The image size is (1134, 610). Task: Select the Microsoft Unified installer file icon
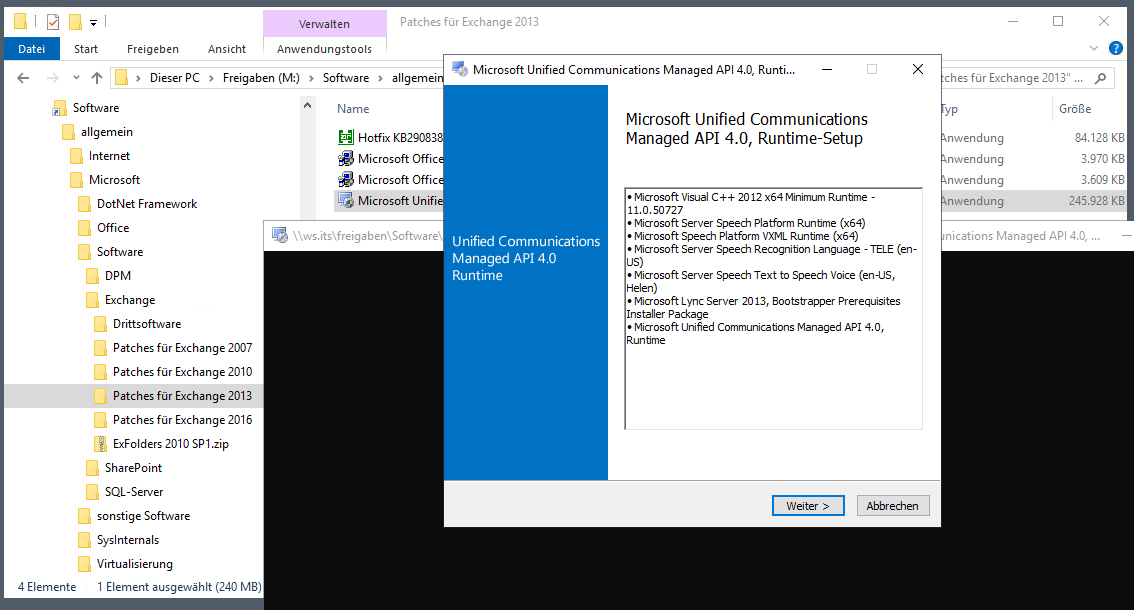point(346,200)
